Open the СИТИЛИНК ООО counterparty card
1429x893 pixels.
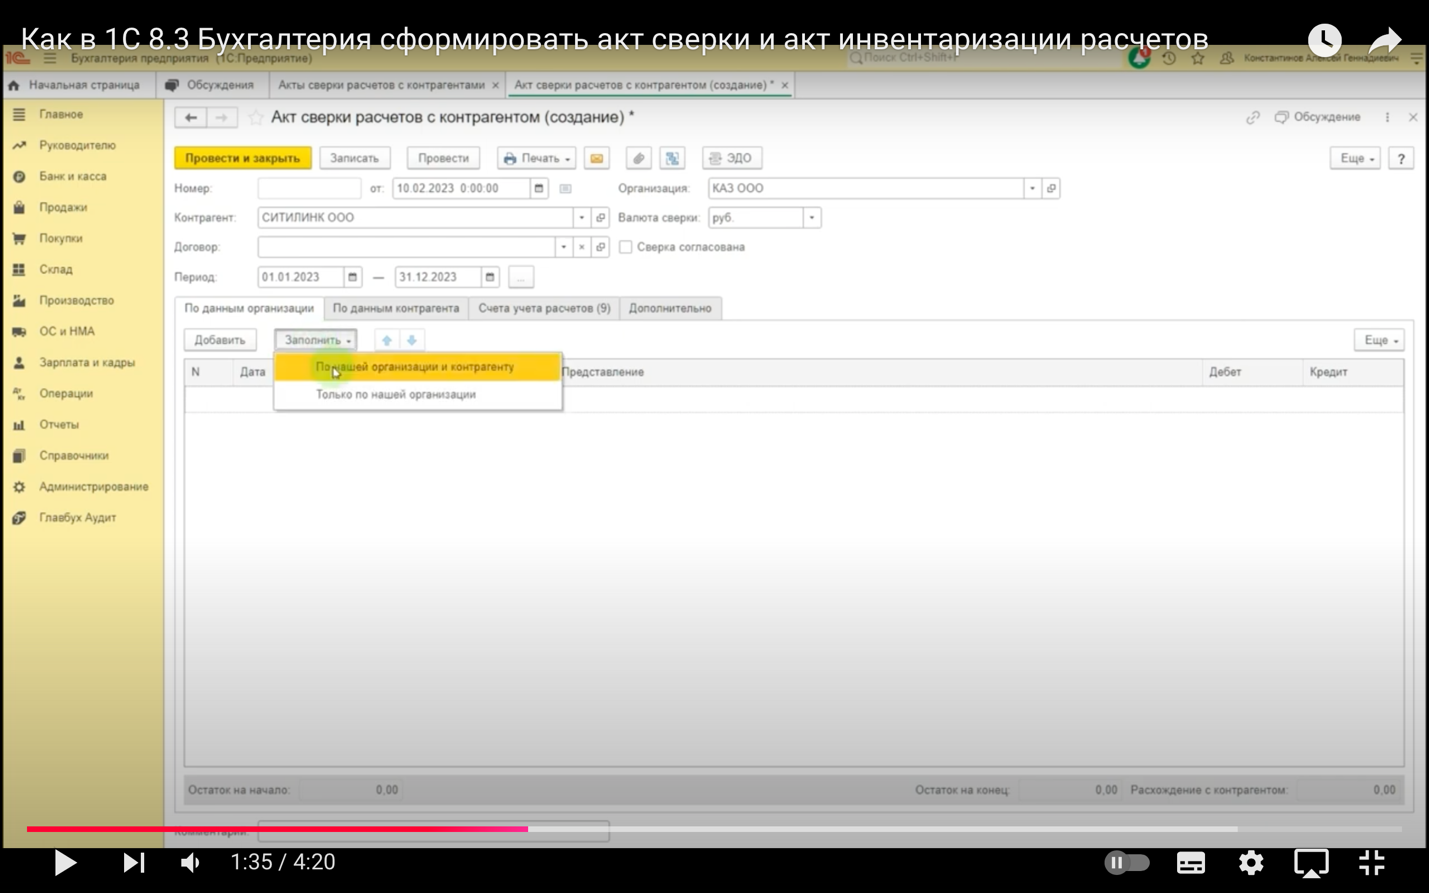click(601, 217)
